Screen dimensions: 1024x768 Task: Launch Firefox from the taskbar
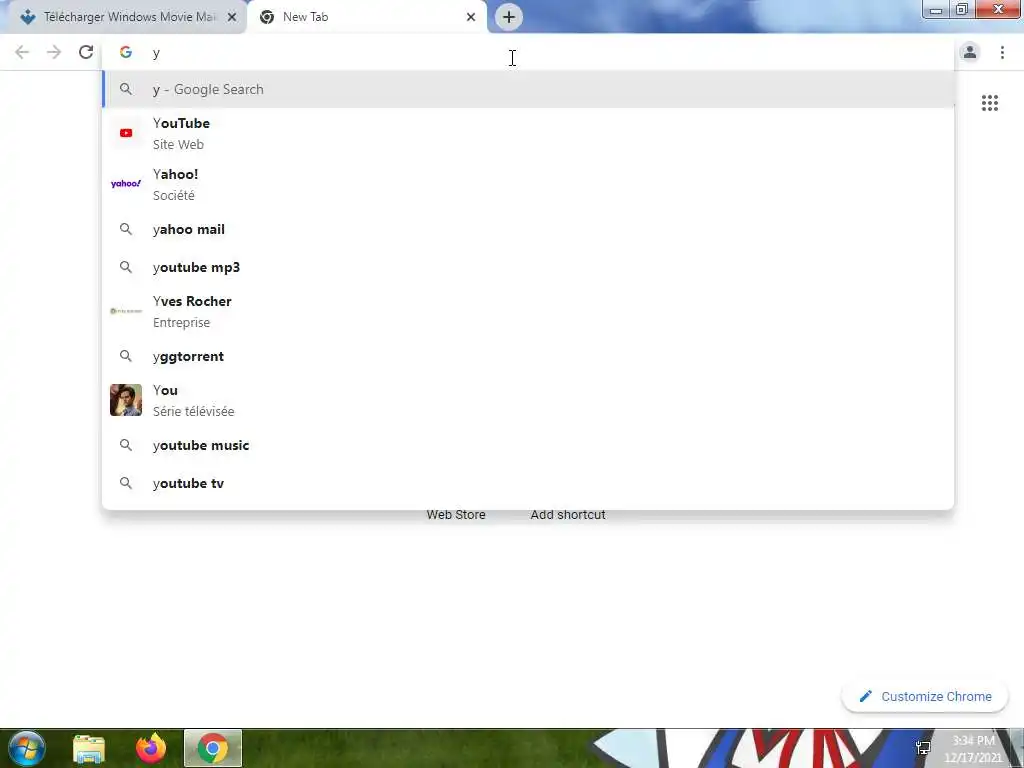(x=151, y=748)
